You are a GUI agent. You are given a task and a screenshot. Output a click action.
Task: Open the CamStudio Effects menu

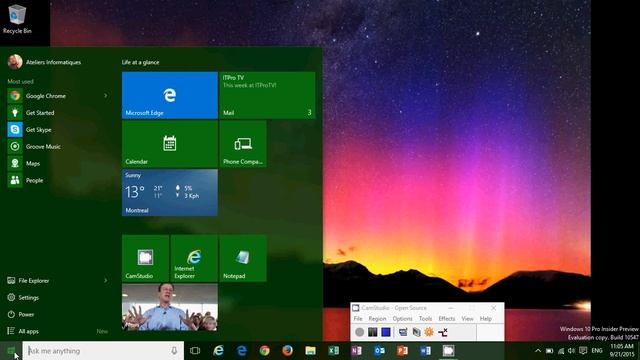tap(447, 318)
